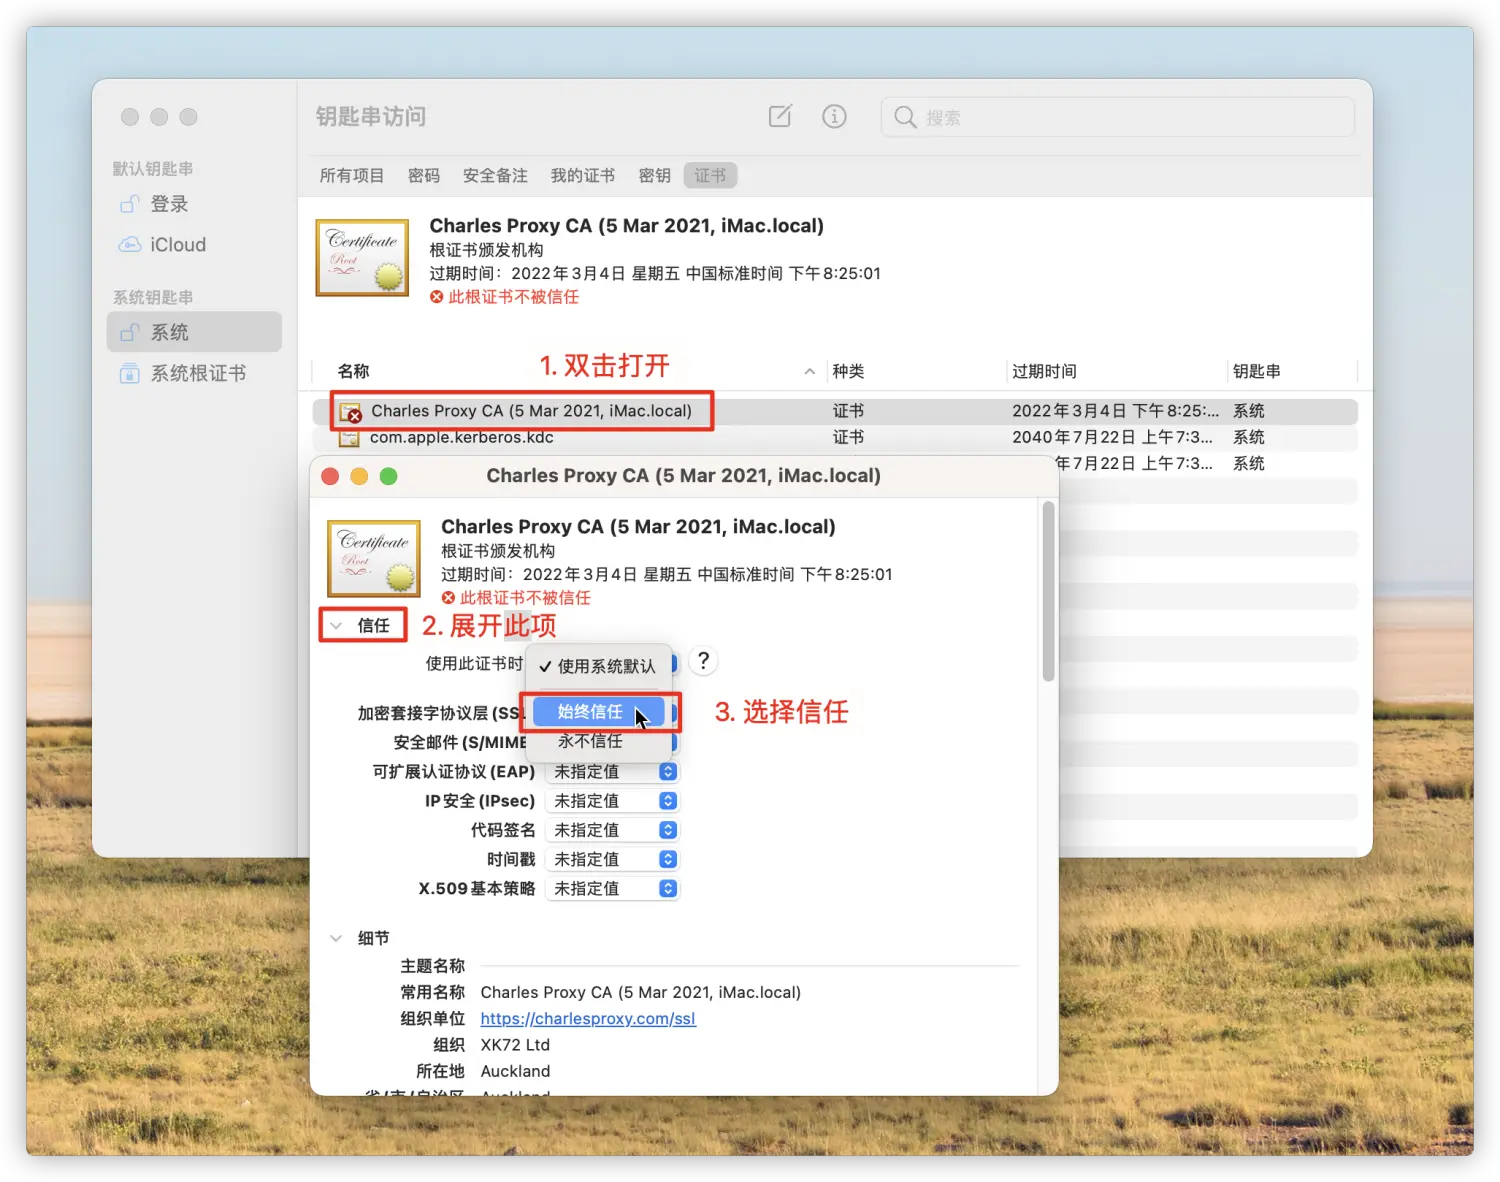Screen dimensions: 1500x1182
Task: Choose 使用系统默认 in popup menu
Action: point(598,666)
